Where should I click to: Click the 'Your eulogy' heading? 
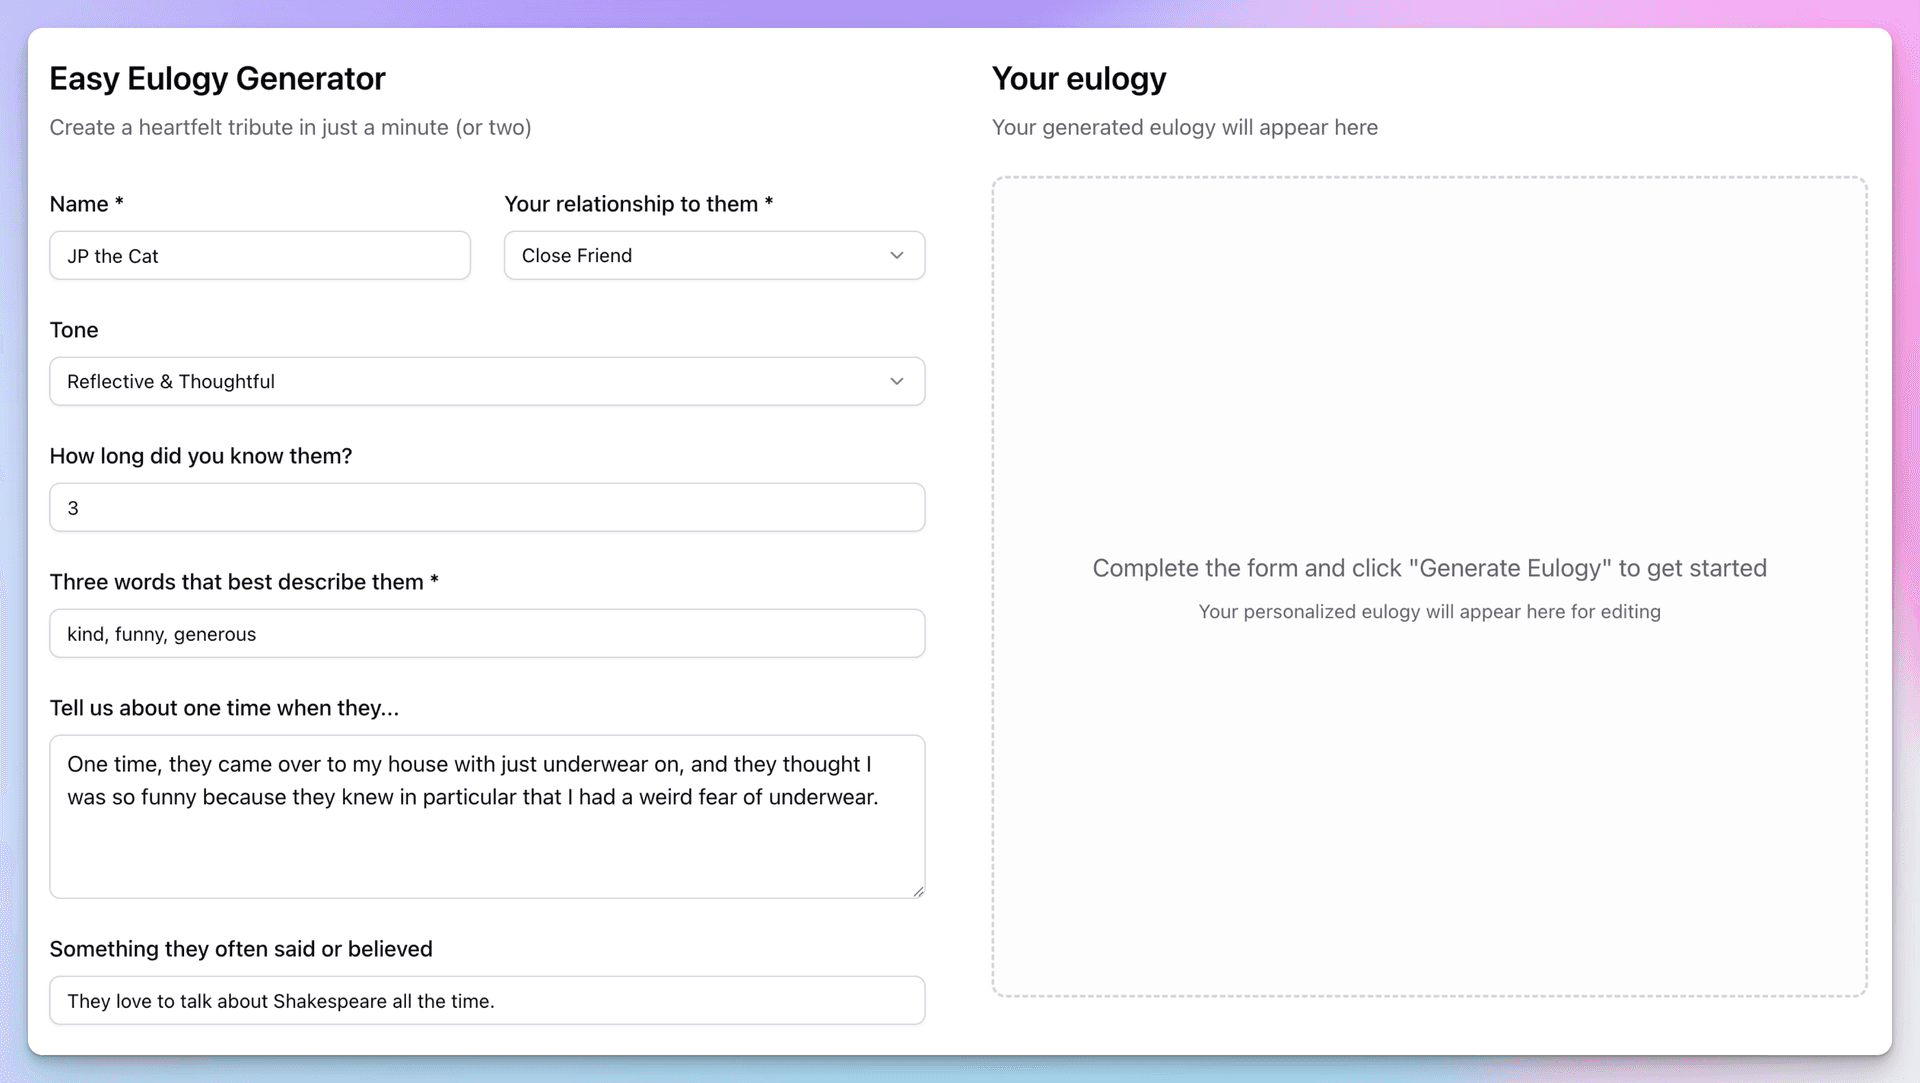(x=1079, y=78)
